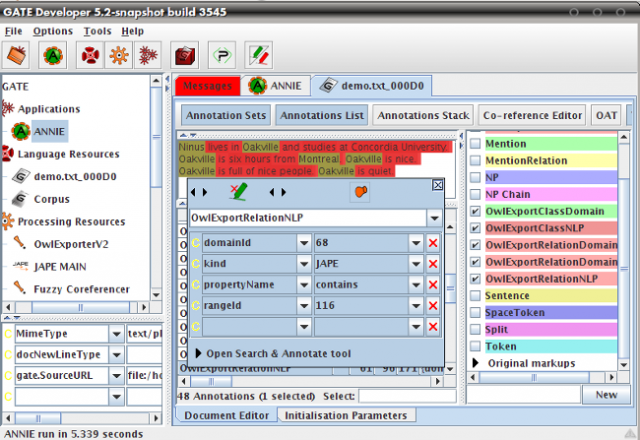Open the kind feature name dropdown
This screenshot has height=440, width=640.
click(304, 264)
